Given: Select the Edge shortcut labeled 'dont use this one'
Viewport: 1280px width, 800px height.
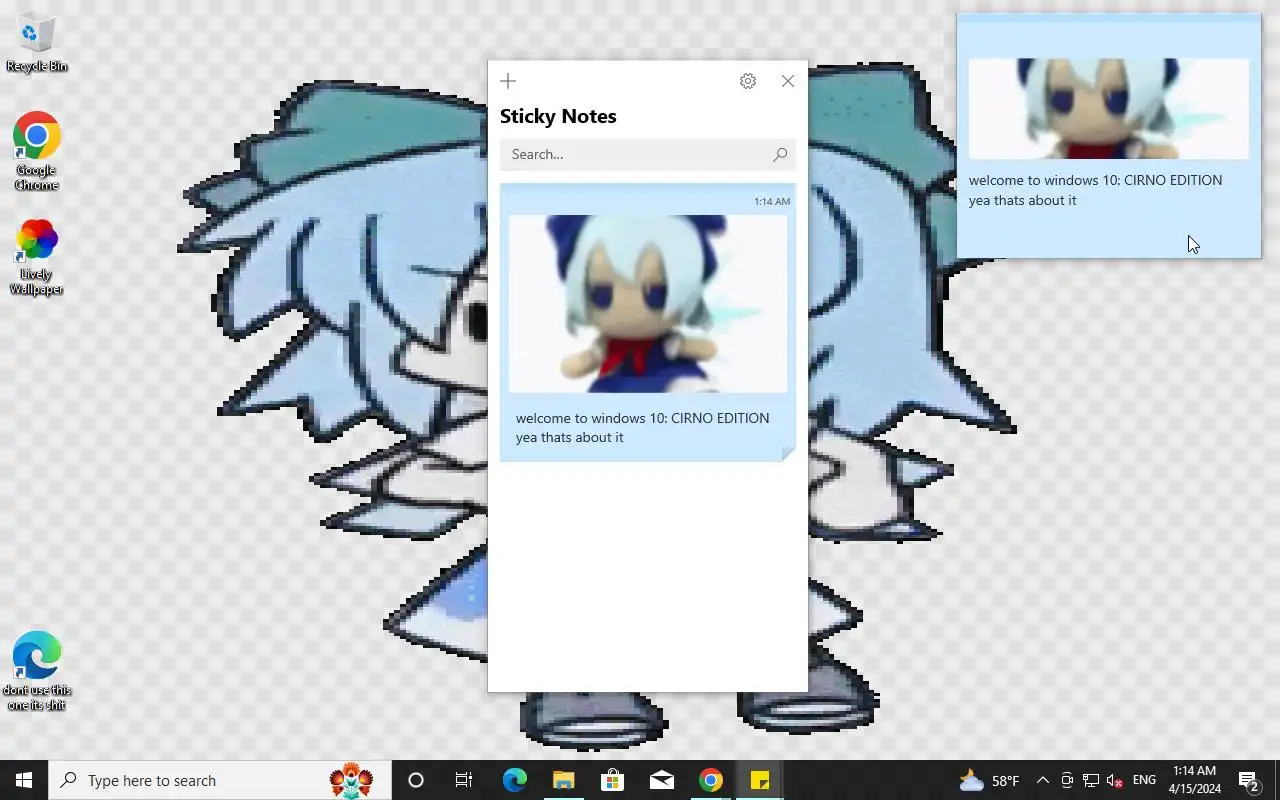Looking at the screenshot, I should click(37, 670).
